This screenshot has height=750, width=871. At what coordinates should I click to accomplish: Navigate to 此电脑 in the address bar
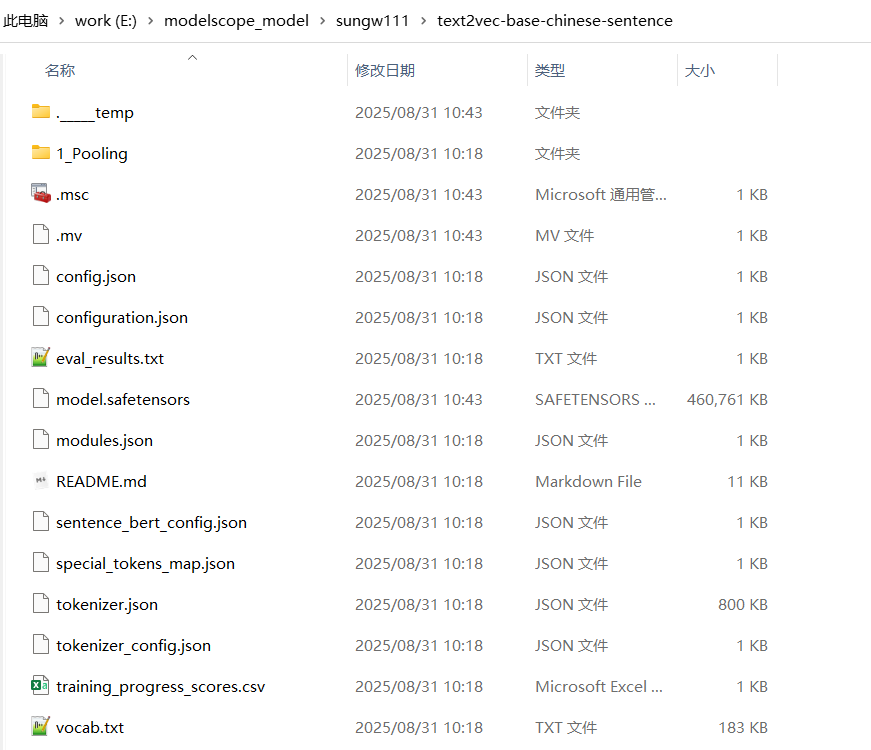tap(26, 21)
